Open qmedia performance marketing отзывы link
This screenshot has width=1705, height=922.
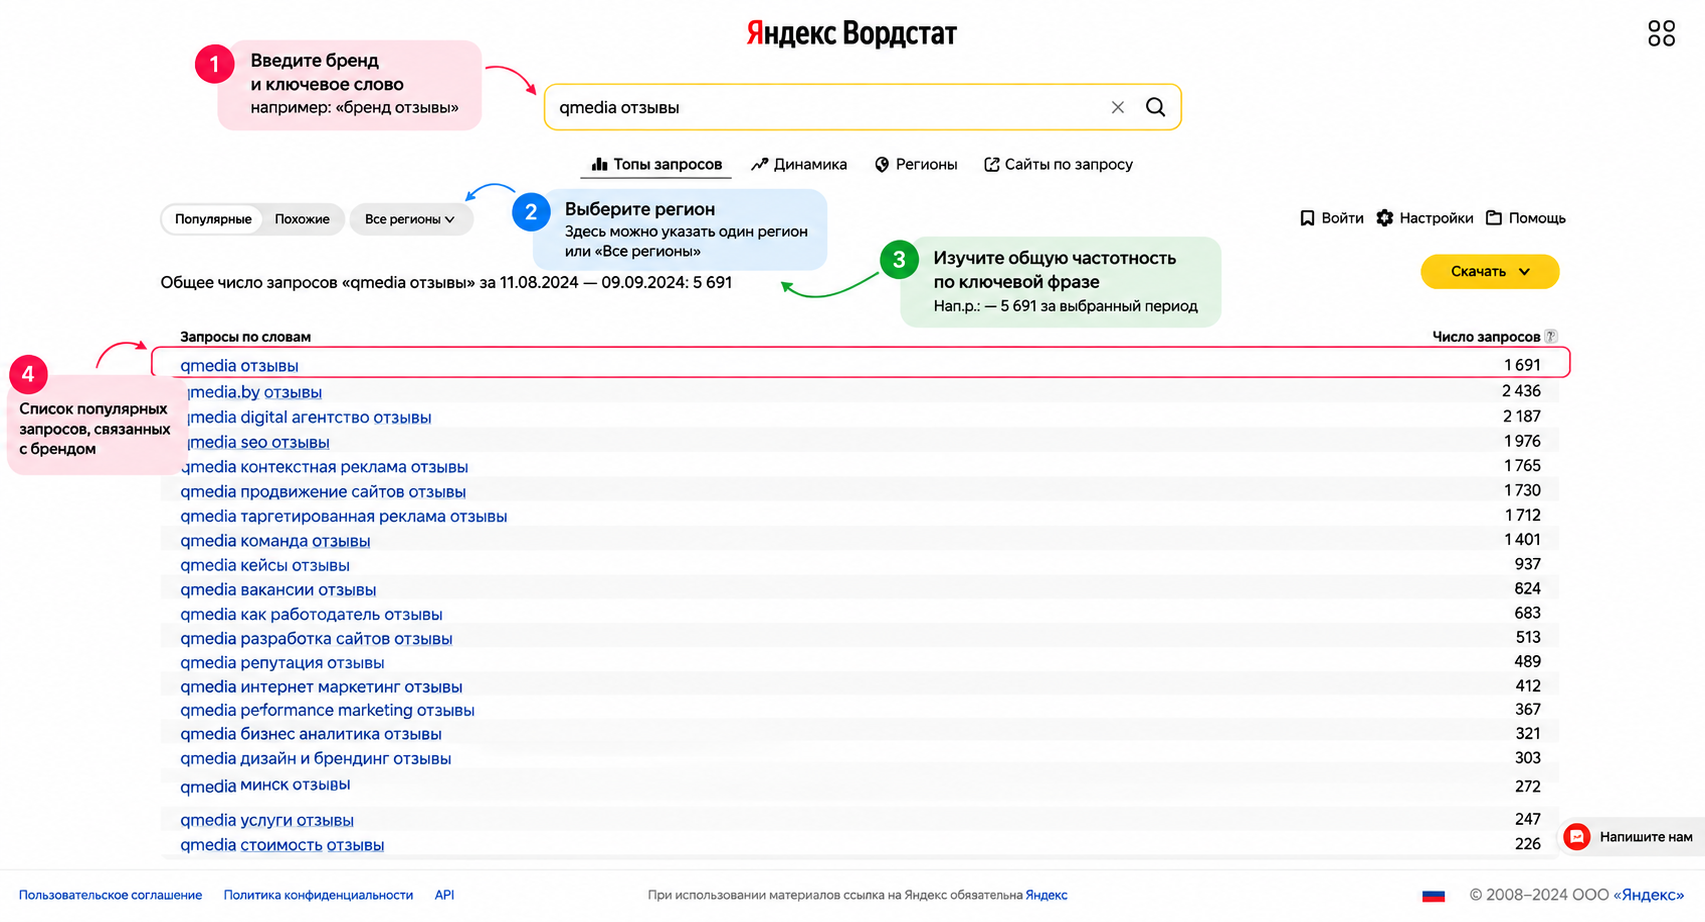[x=327, y=711]
